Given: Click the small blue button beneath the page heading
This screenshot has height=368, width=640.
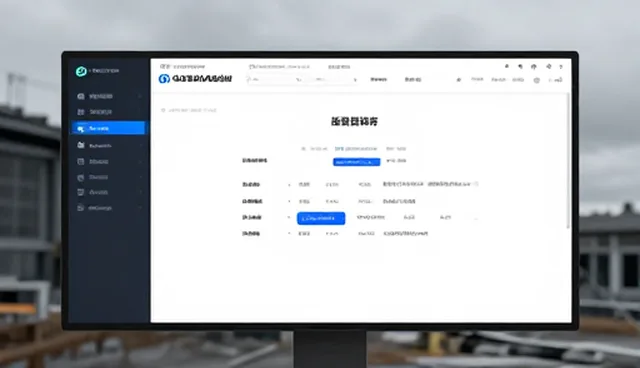Looking at the screenshot, I should tap(356, 162).
